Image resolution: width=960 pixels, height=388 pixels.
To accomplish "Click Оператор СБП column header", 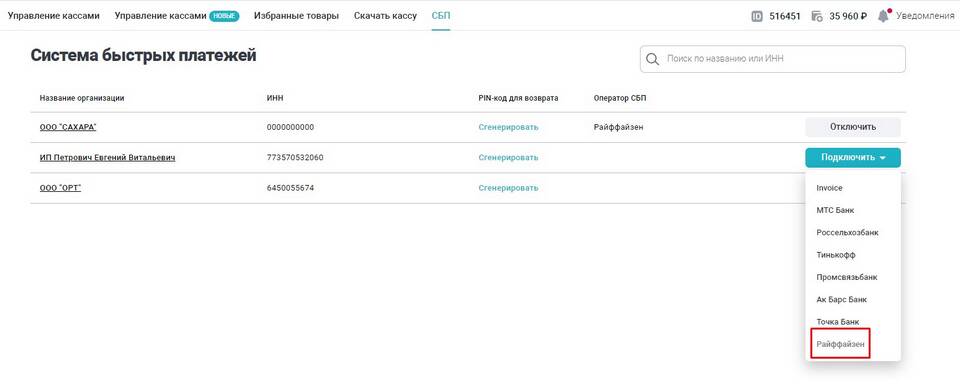I will (620, 98).
